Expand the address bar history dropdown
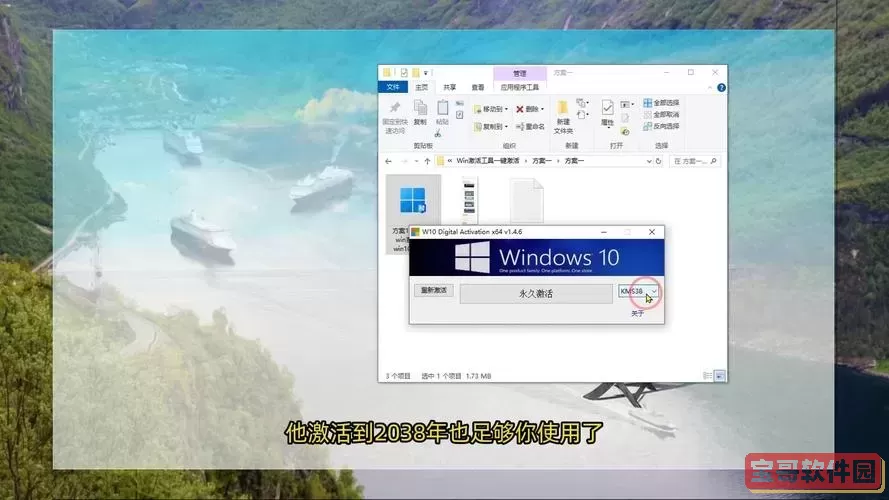889x500 pixels. (x=649, y=162)
